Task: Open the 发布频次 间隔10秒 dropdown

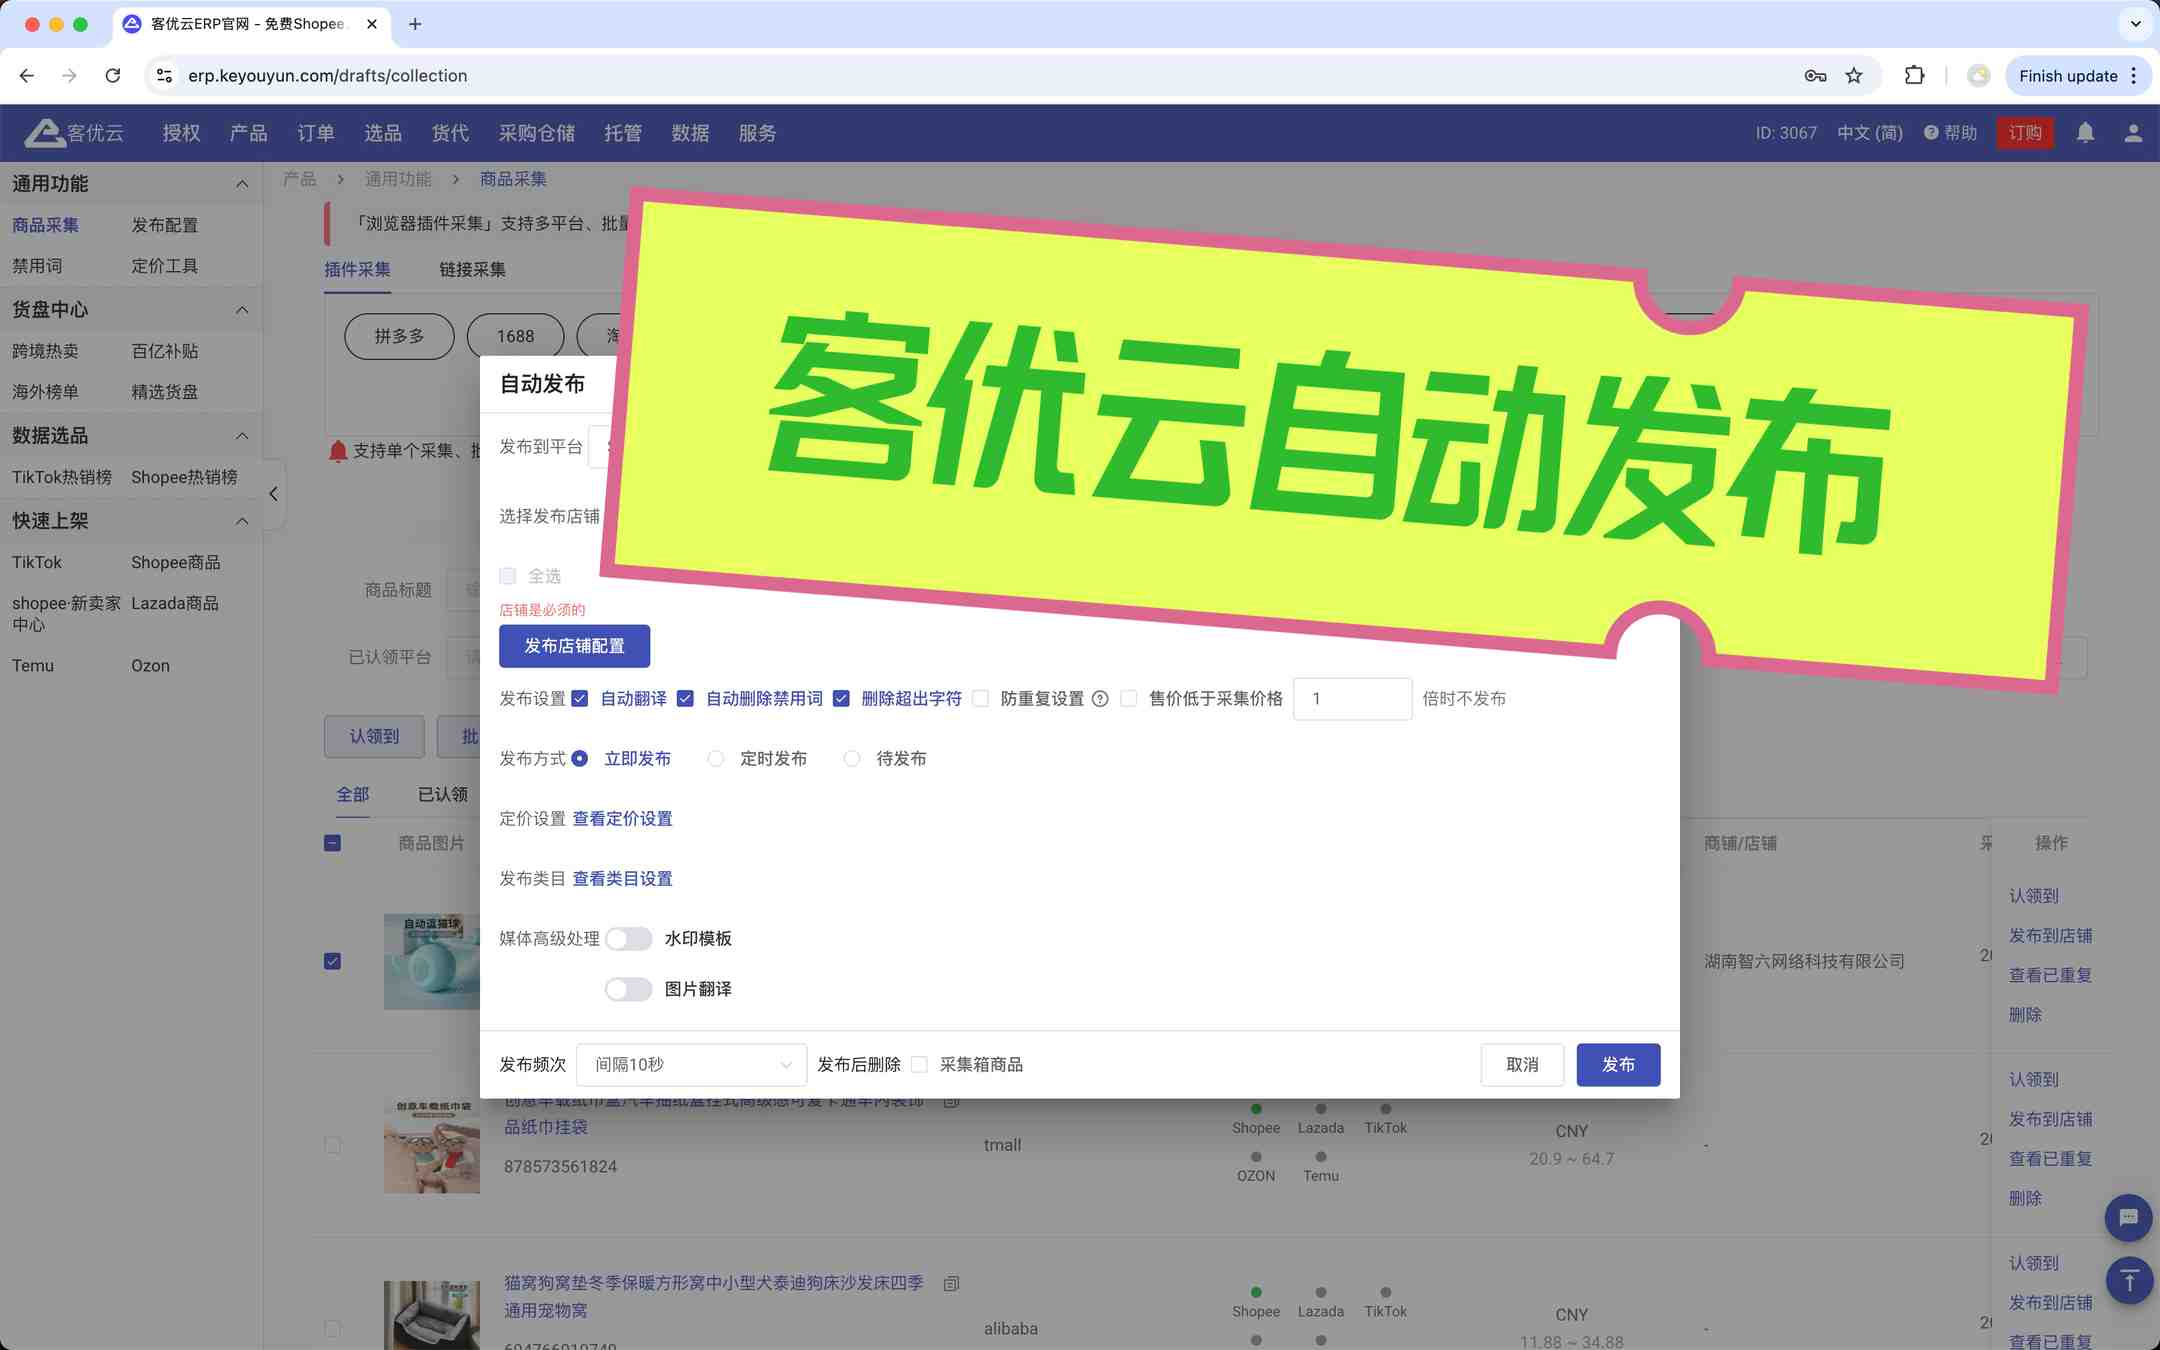Action: pyautogui.click(x=691, y=1065)
